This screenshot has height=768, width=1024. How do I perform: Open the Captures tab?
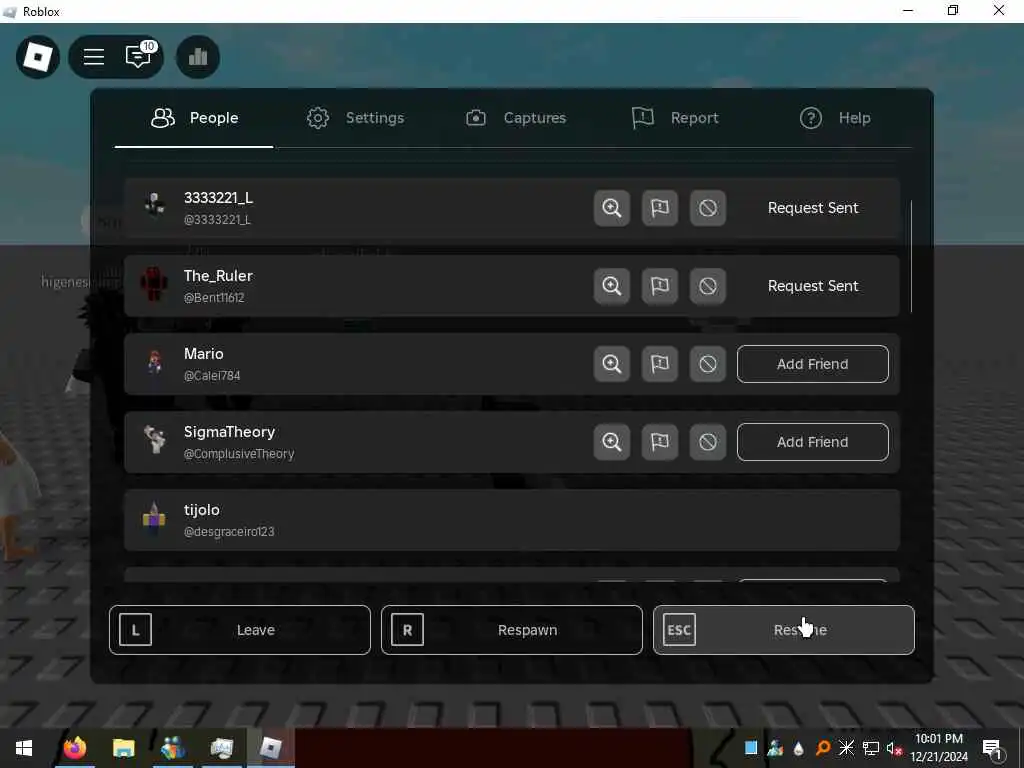click(x=516, y=118)
